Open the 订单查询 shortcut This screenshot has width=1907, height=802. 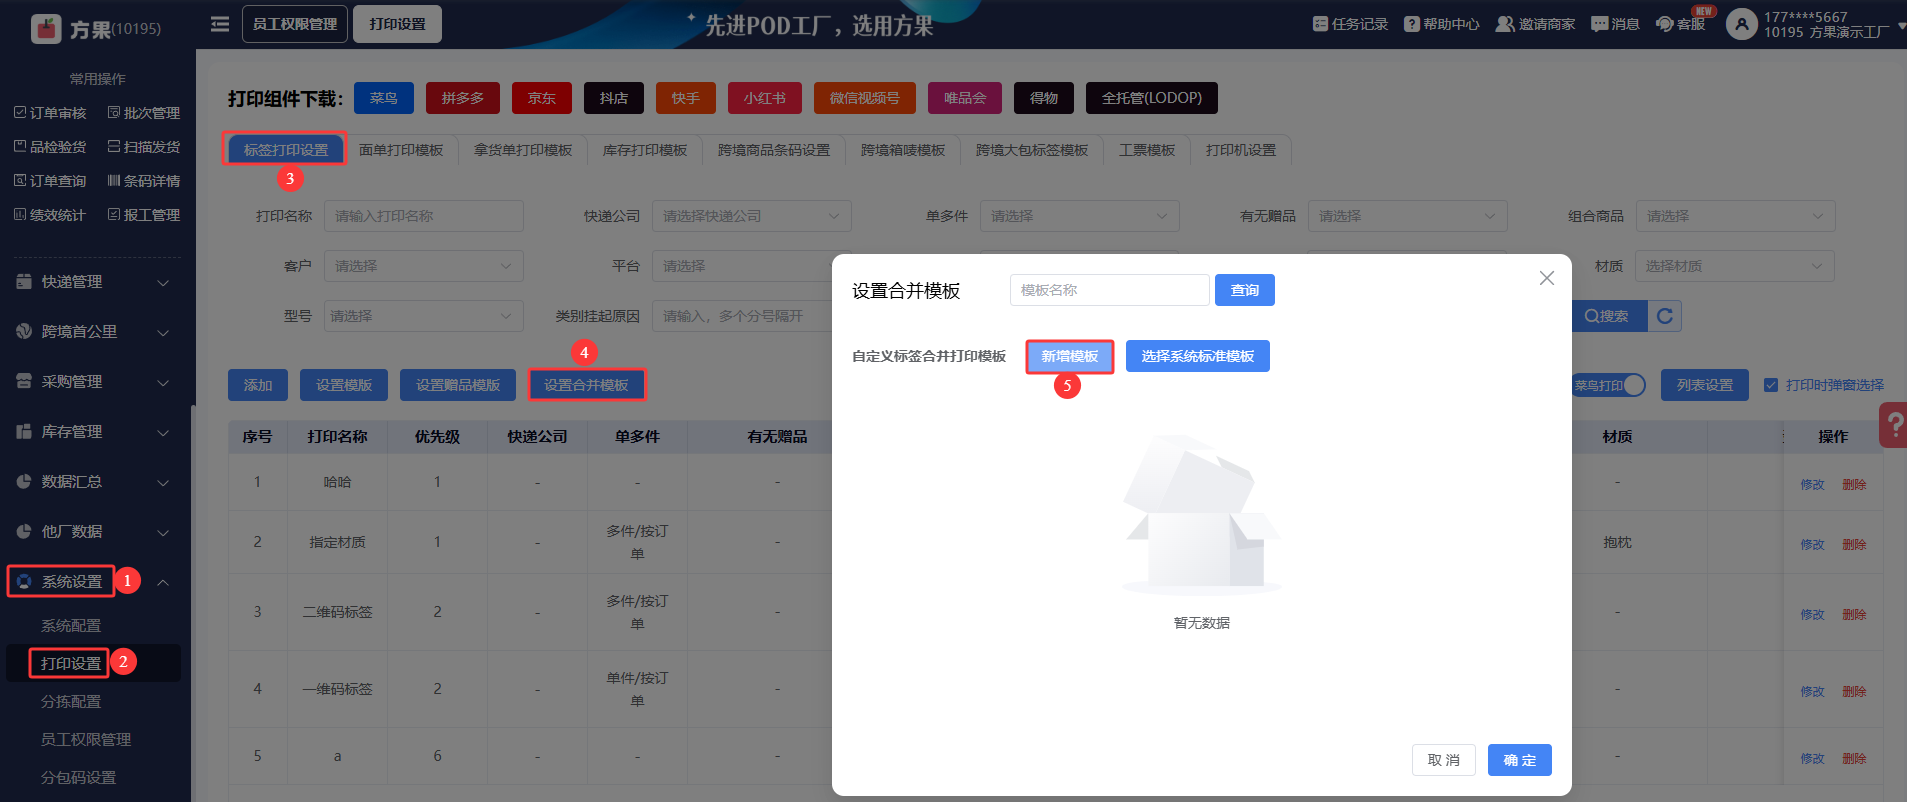(x=50, y=181)
